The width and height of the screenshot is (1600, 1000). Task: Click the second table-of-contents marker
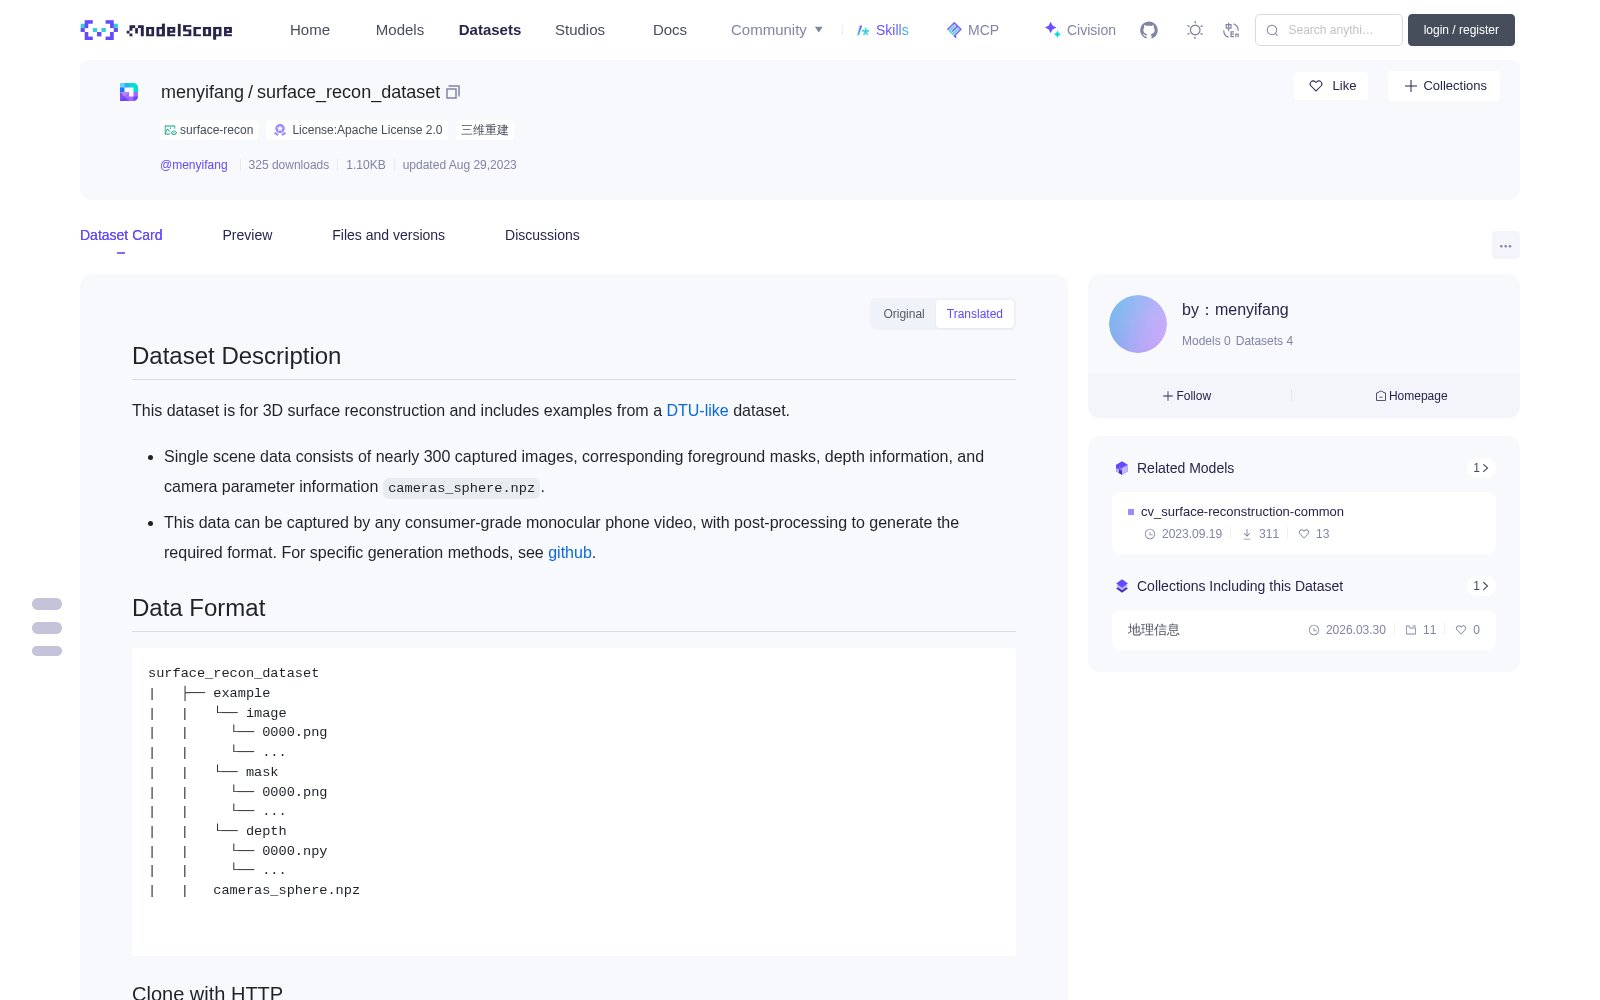(x=47, y=628)
